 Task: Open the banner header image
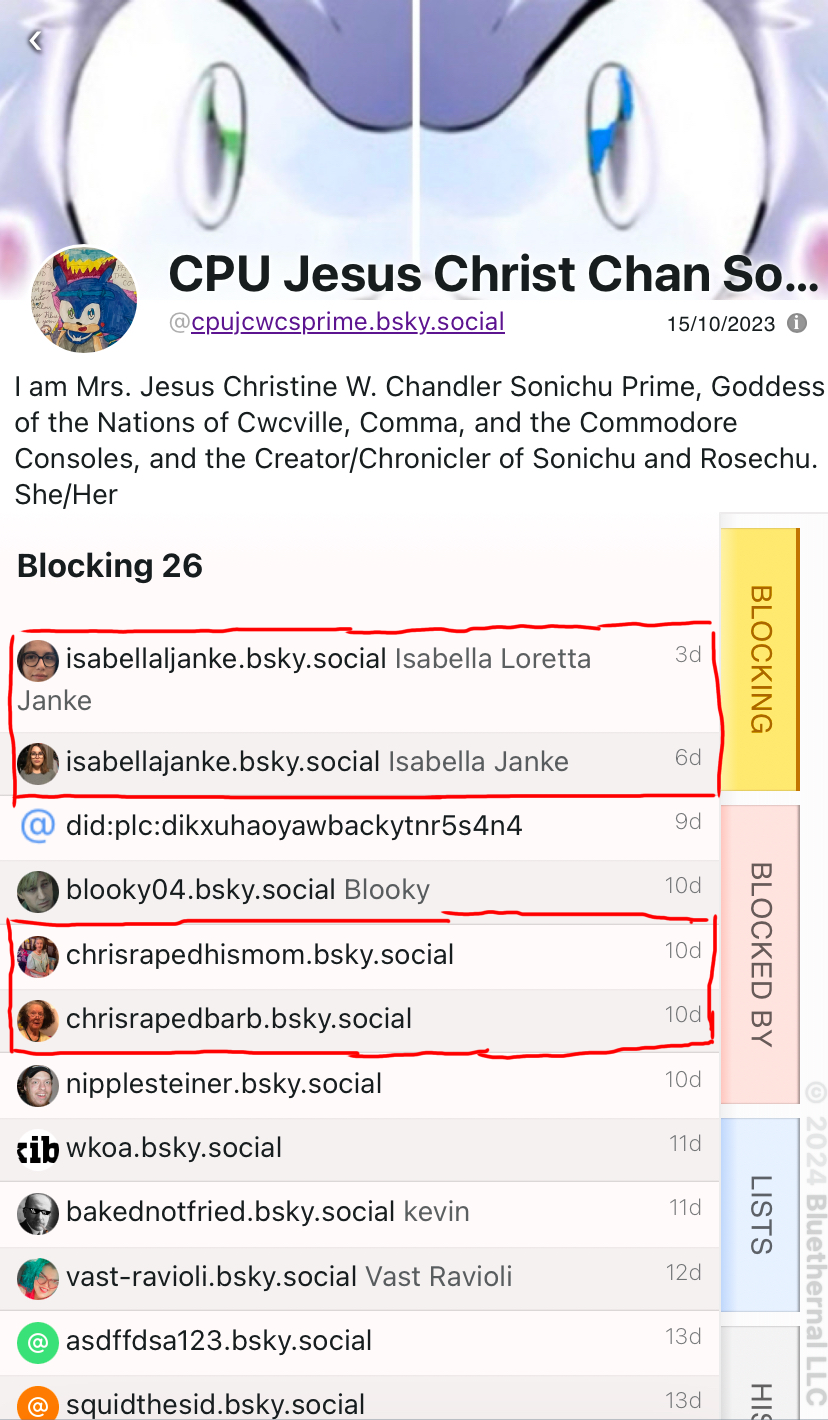(414, 120)
